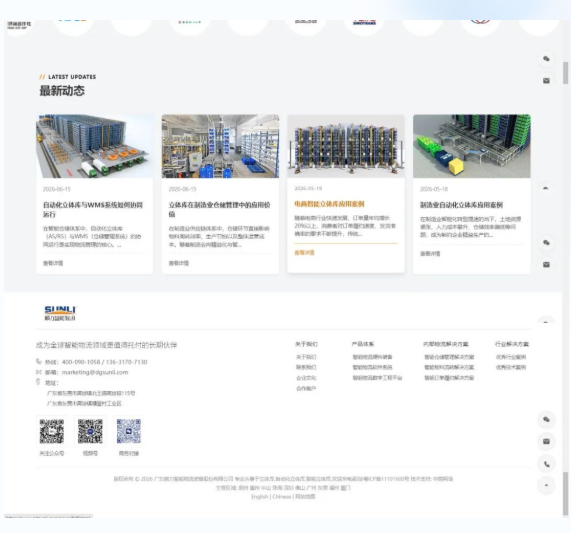The height and width of the screenshot is (533, 571).
Task: Click the 最新动态 section heading
Action: pos(62,91)
